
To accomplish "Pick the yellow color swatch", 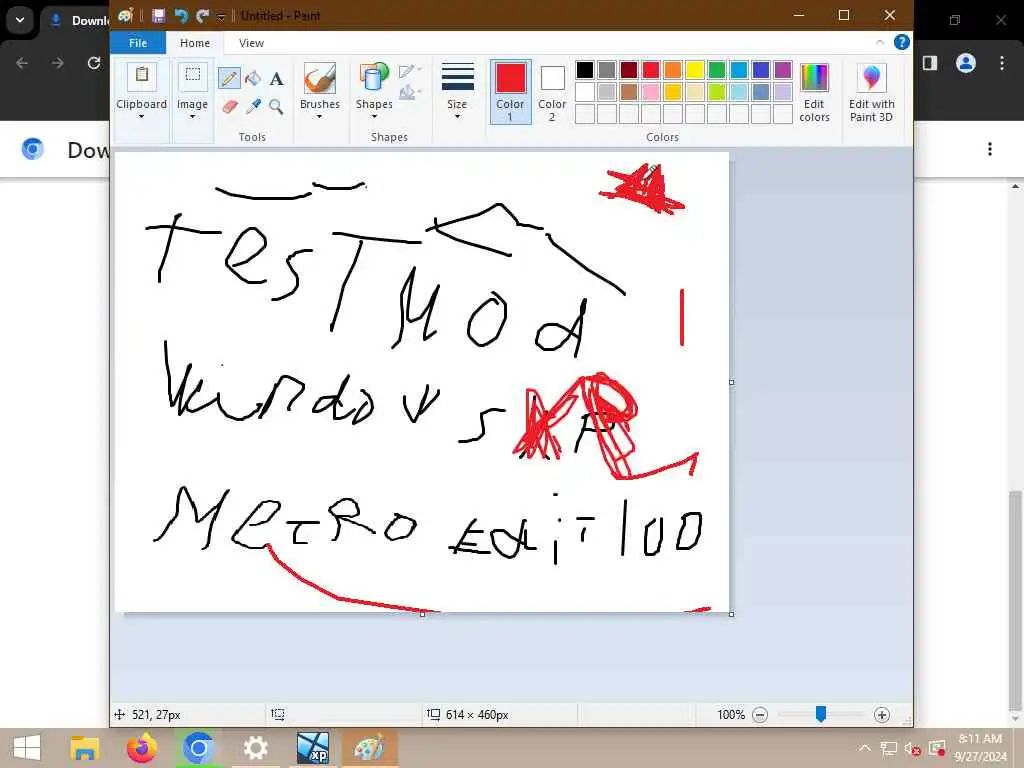I will tap(695, 70).
